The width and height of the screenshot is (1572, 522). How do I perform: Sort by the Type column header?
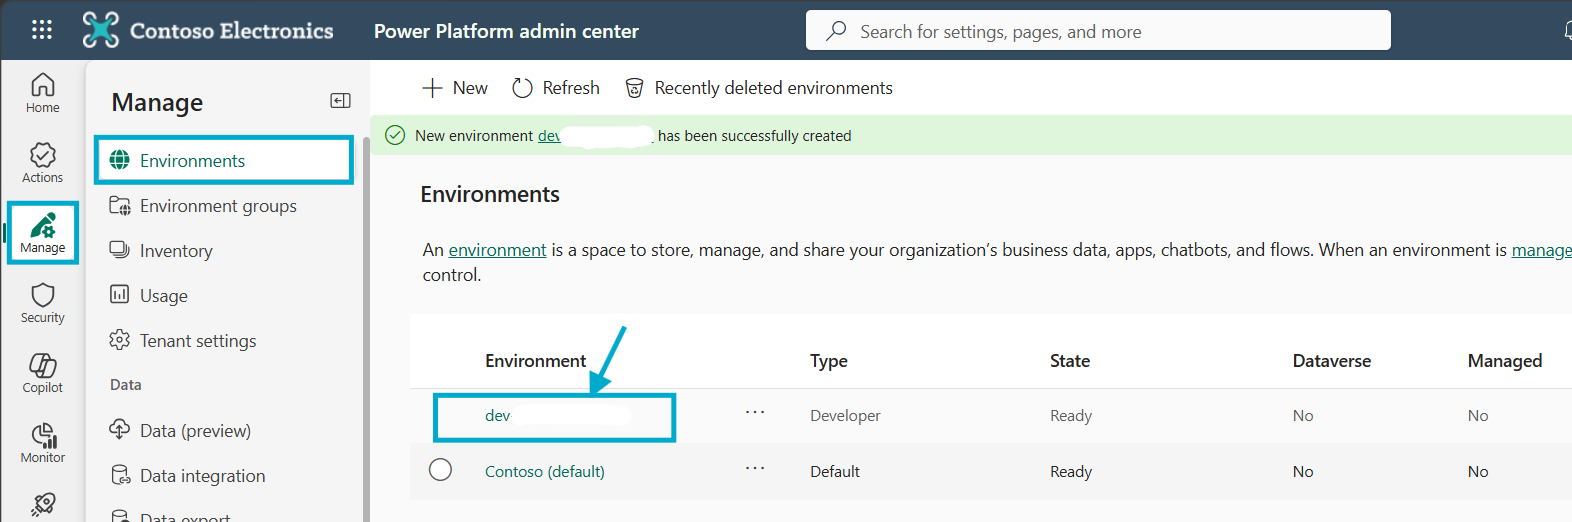[829, 361]
